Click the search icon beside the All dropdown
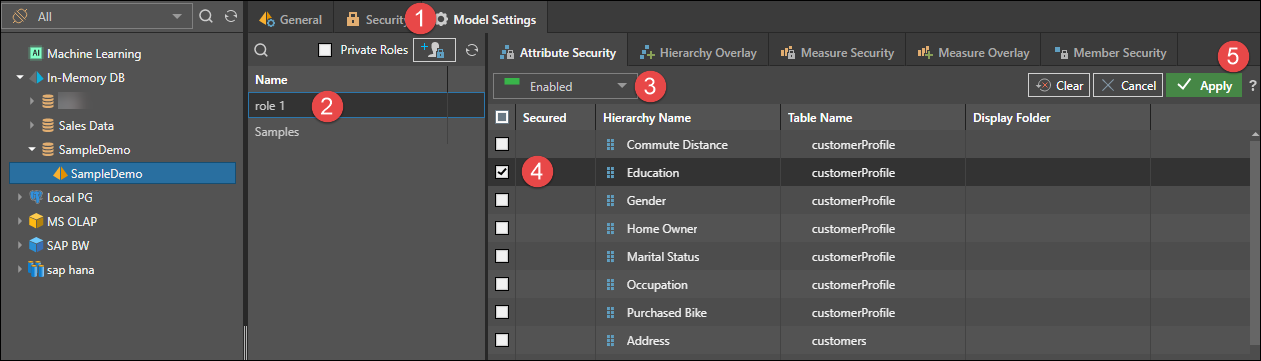This screenshot has width=1261, height=361. coord(206,16)
